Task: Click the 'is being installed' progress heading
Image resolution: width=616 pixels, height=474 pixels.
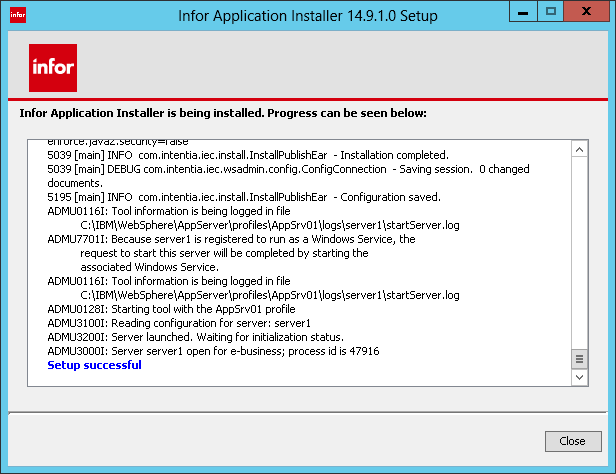Action: click(223, 113)
